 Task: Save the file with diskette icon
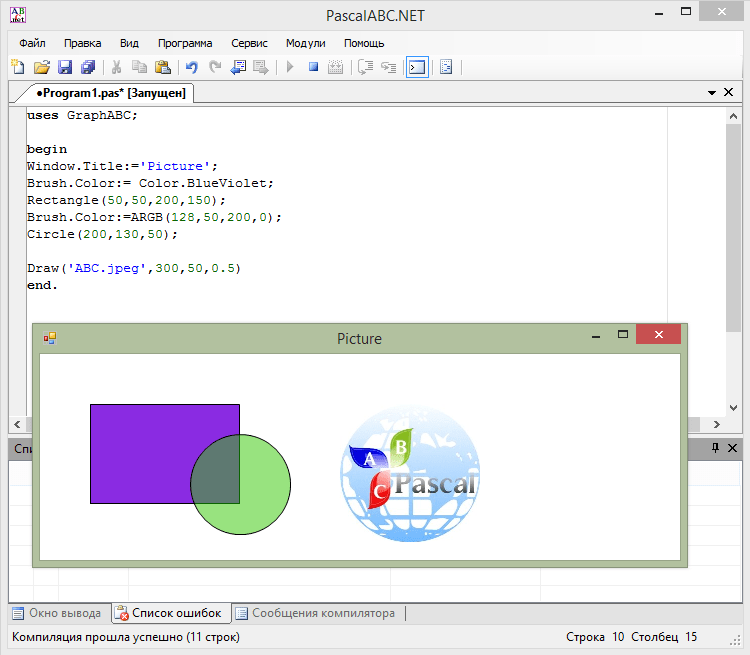pos(65,67)
